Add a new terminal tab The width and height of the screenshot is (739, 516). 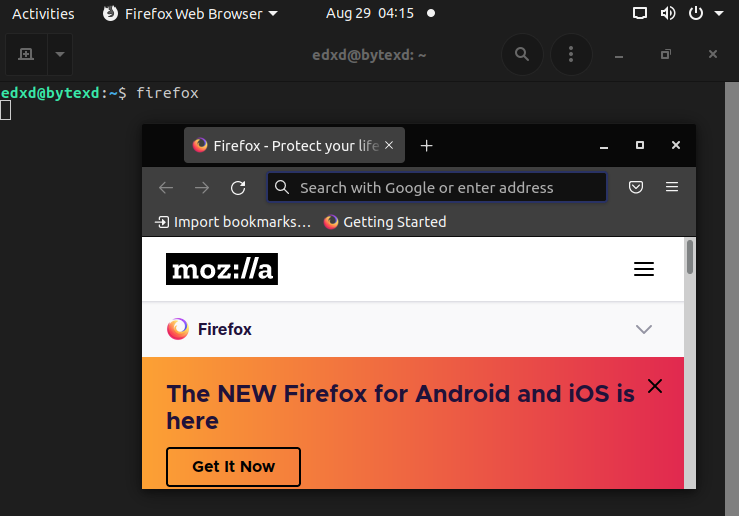coord(26,54)
